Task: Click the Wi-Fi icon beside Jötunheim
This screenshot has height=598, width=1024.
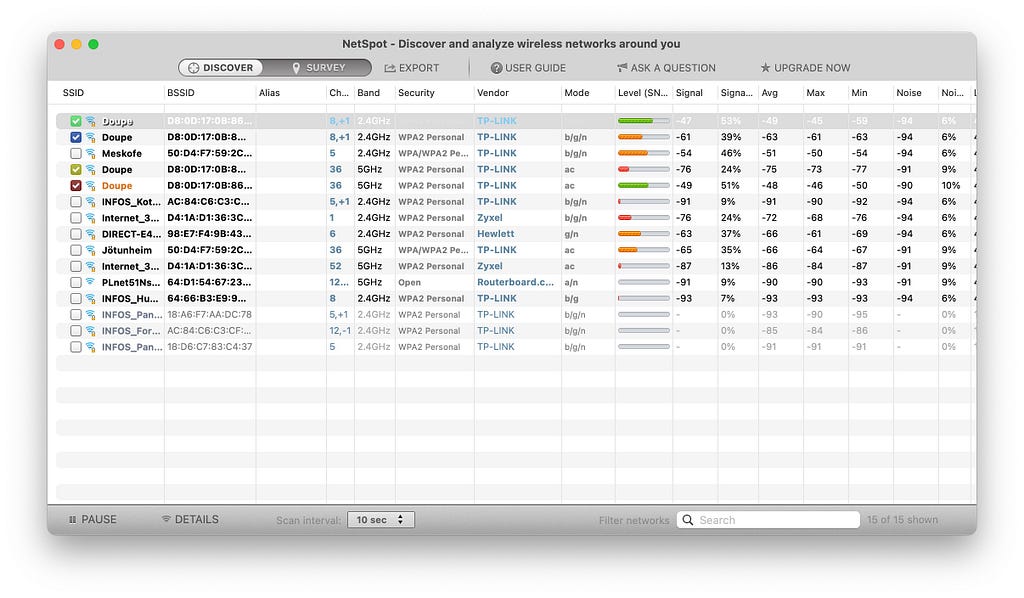Action: (91, 250)
